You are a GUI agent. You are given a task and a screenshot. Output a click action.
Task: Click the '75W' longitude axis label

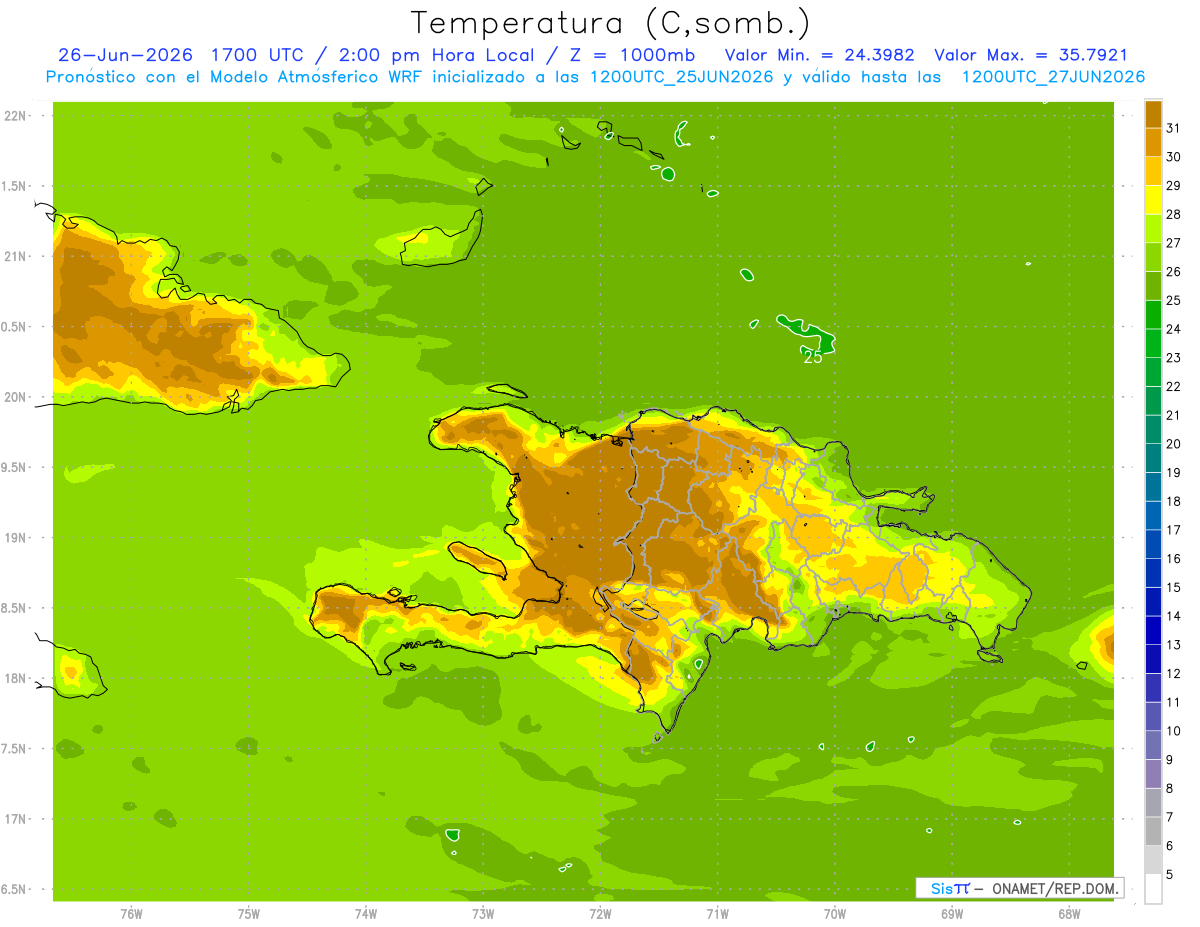coord(249,913)
